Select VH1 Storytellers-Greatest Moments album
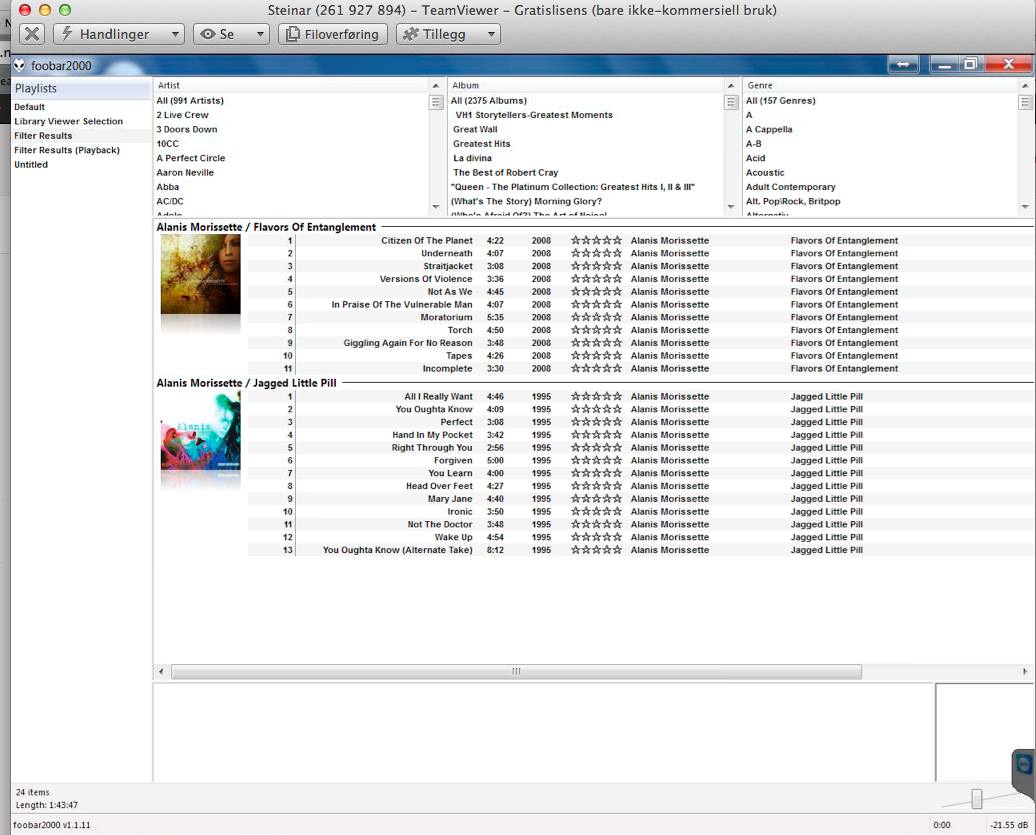Screen dimensions: 1036x835 [534, 115]
